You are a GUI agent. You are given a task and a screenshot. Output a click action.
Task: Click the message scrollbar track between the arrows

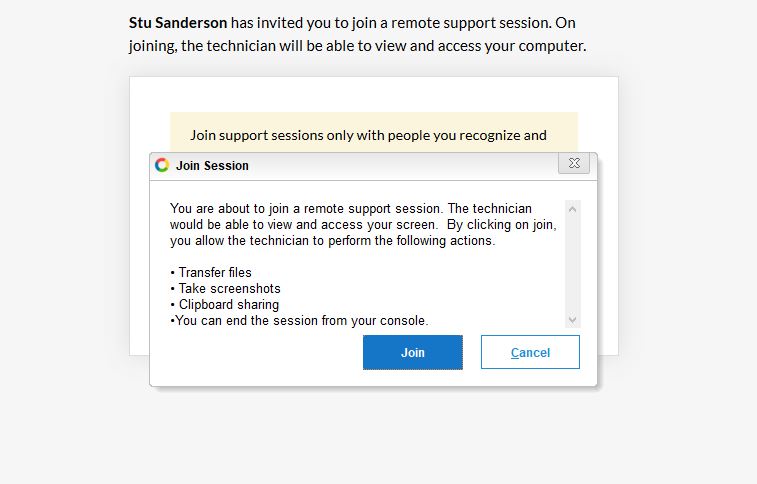(573, 264)
